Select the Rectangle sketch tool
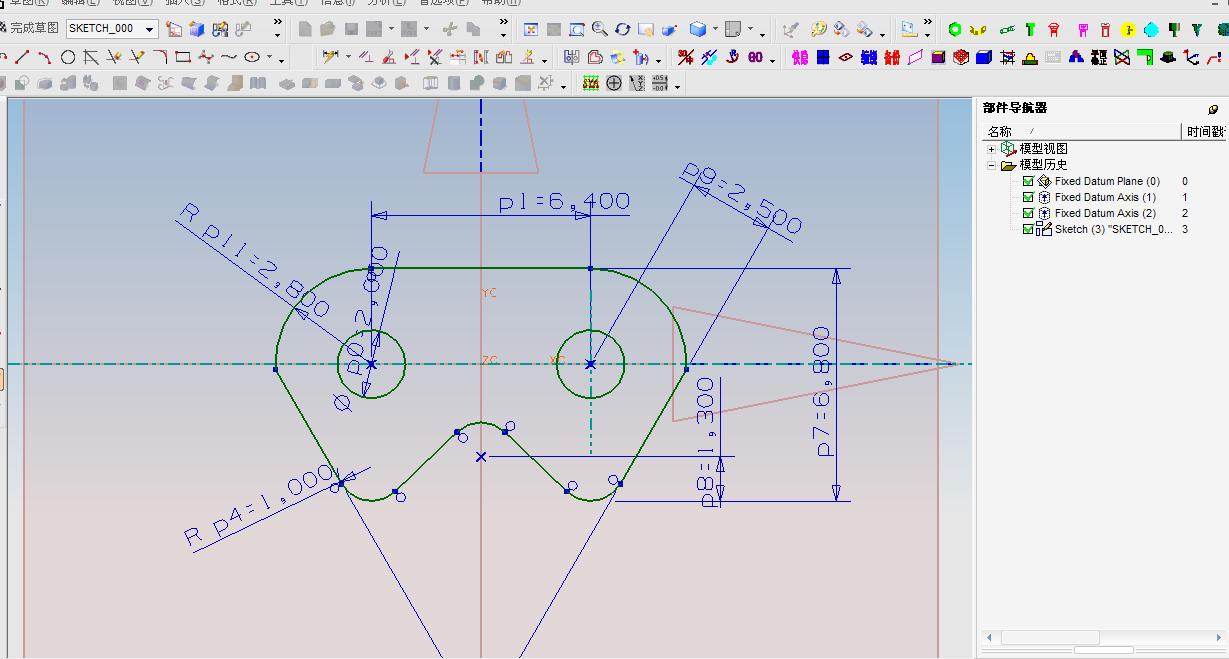Image resolution: width=1229 pixels, height=659 pixels. [x=183, y=57]
